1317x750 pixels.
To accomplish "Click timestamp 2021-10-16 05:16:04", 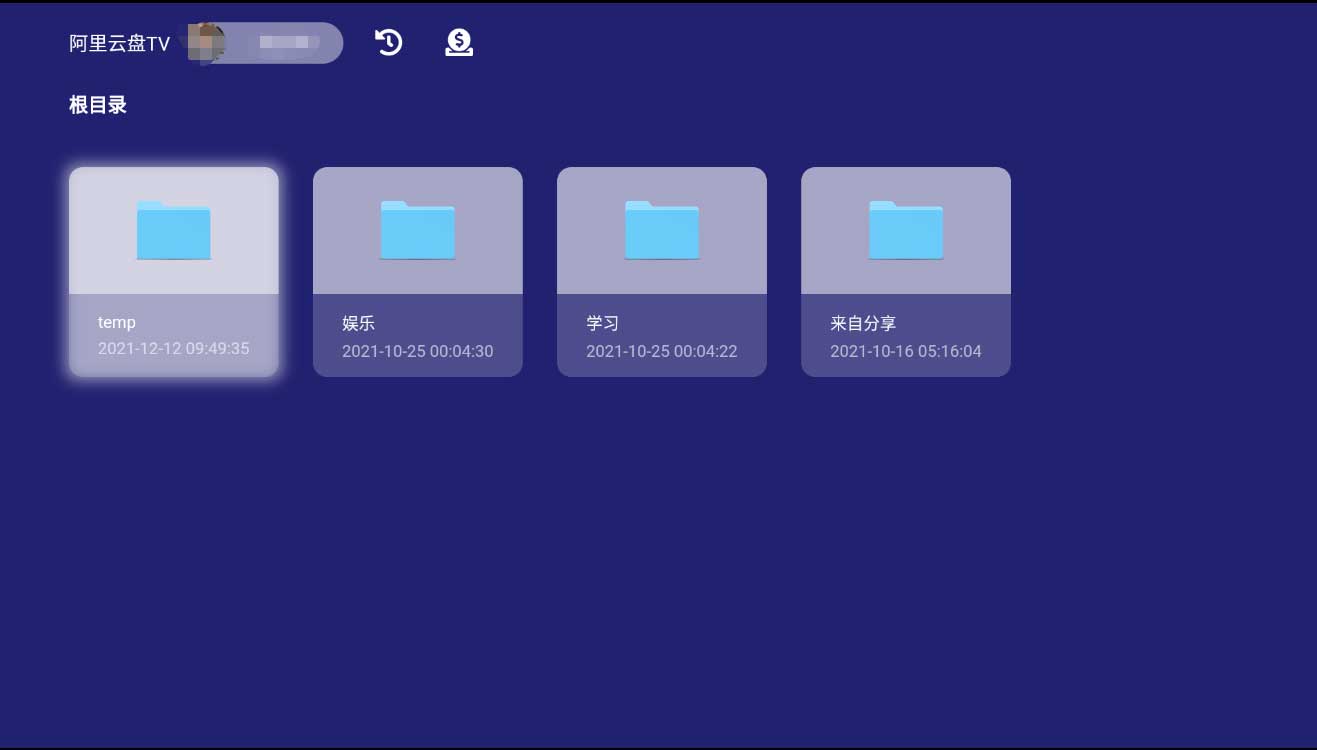I will [906, 351].
